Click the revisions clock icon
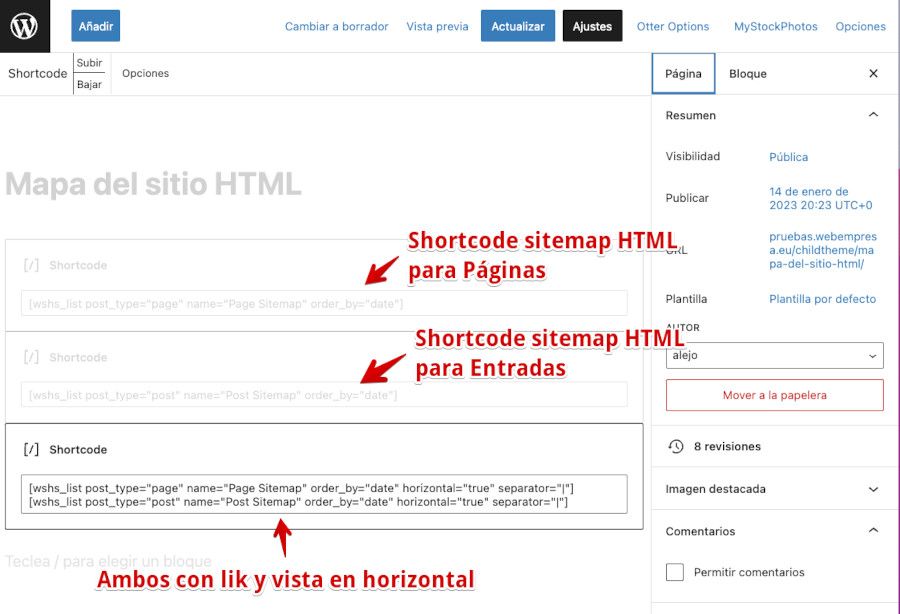900x614 pixels. (676, 446)
